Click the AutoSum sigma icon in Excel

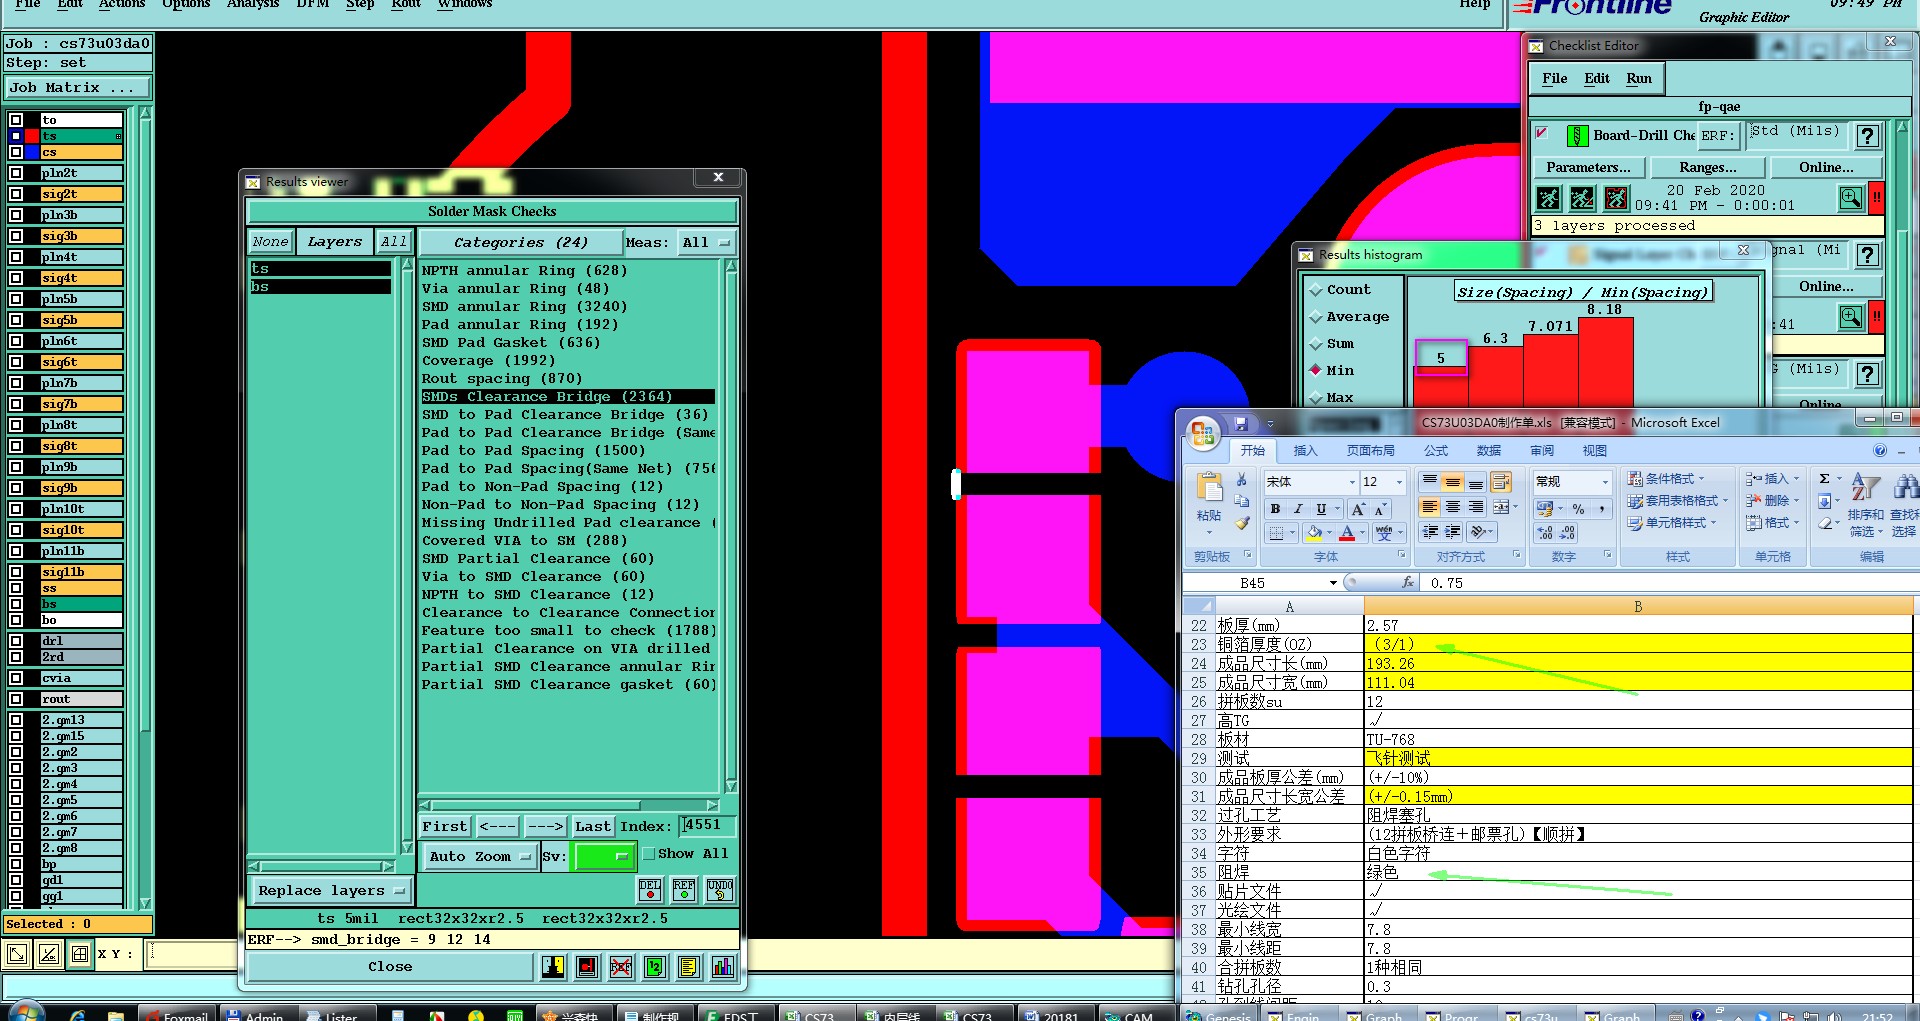click(x=1825, y=479)
